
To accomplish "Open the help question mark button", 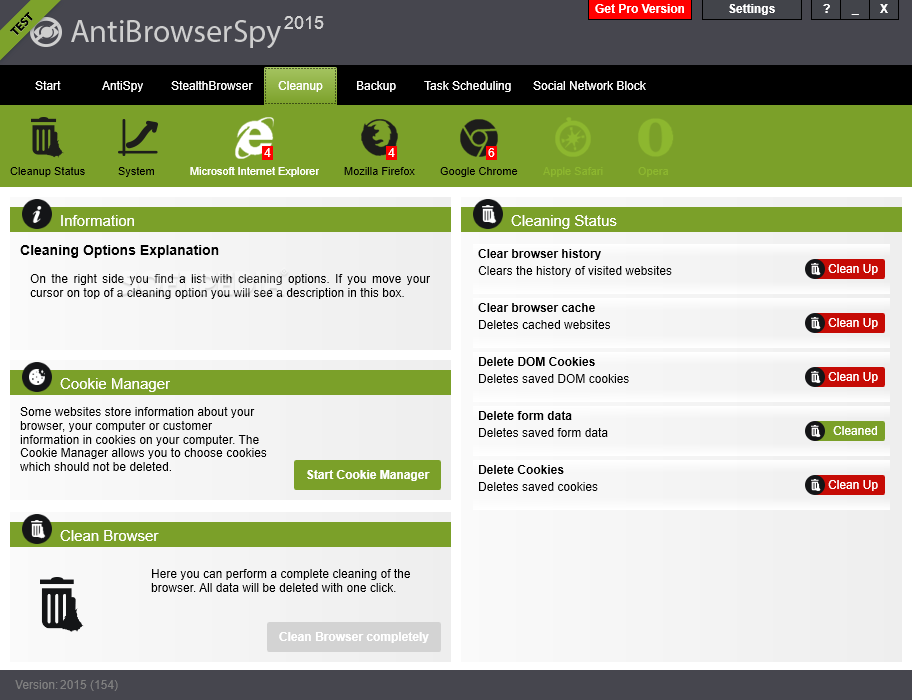I will (x=826, y=9).
